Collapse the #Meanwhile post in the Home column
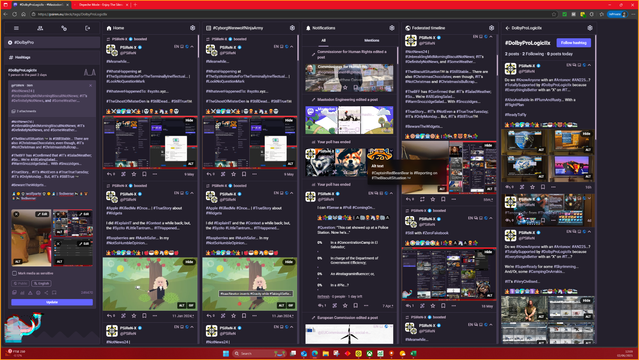The image size is (639, 360). (192, 46)
